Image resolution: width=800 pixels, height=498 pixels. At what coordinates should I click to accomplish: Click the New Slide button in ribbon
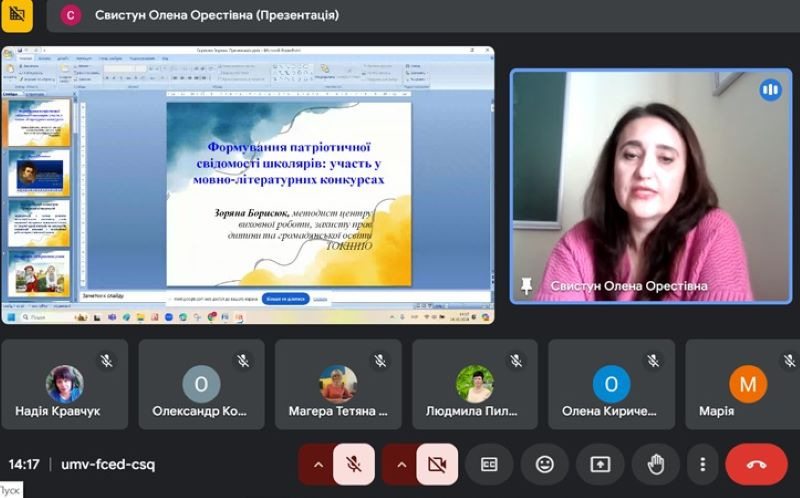pos(65,72)
